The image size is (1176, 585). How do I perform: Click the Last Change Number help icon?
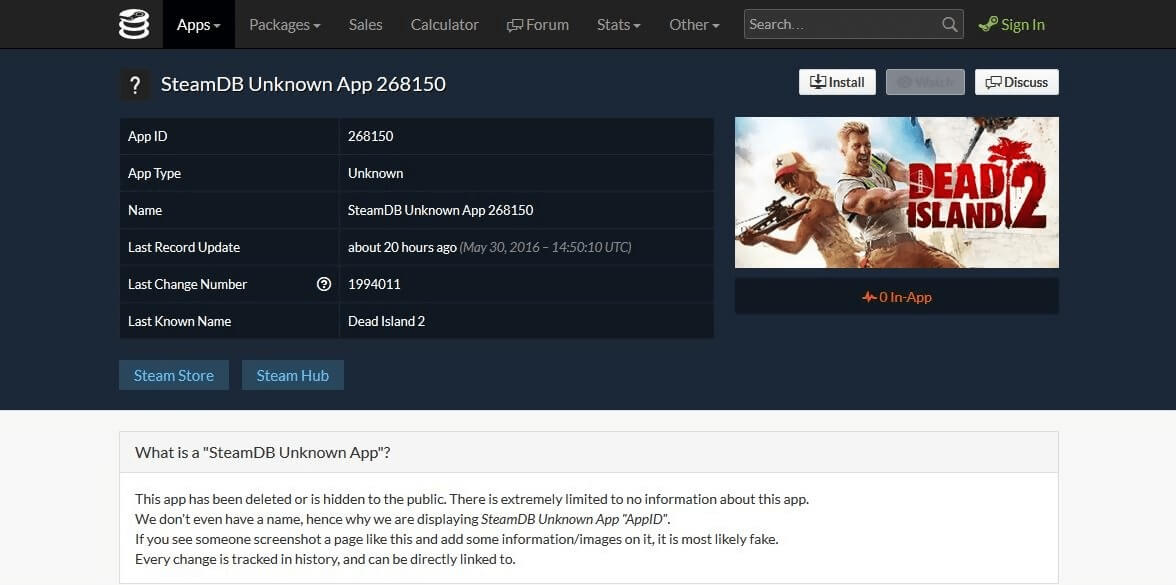(323, 284)
